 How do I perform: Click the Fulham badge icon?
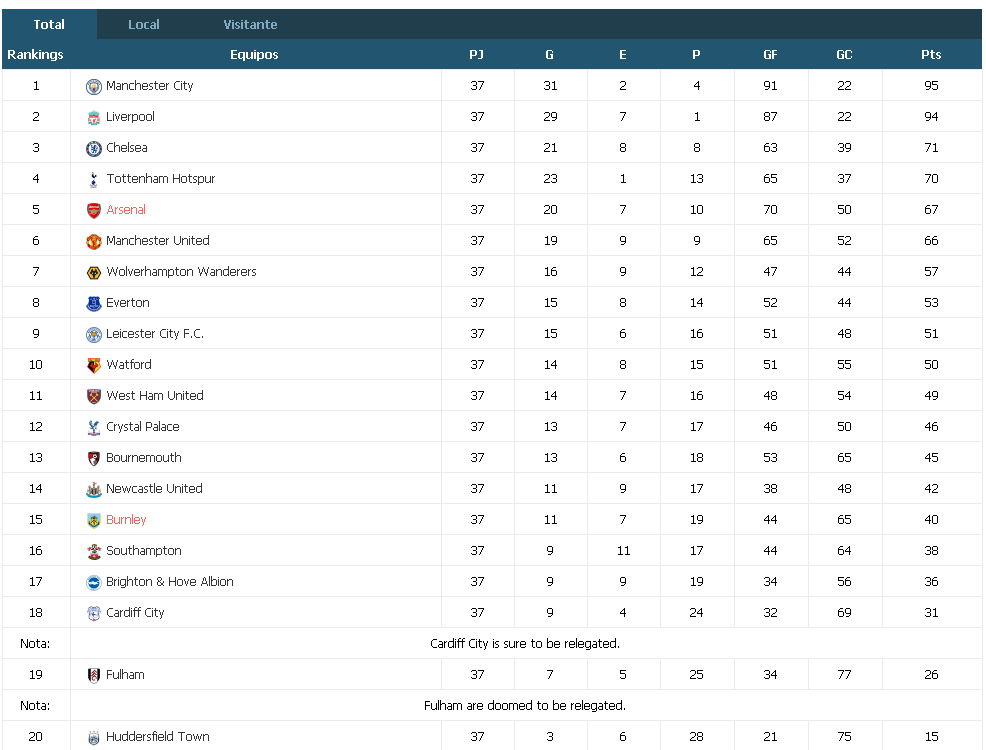point(94,675)
